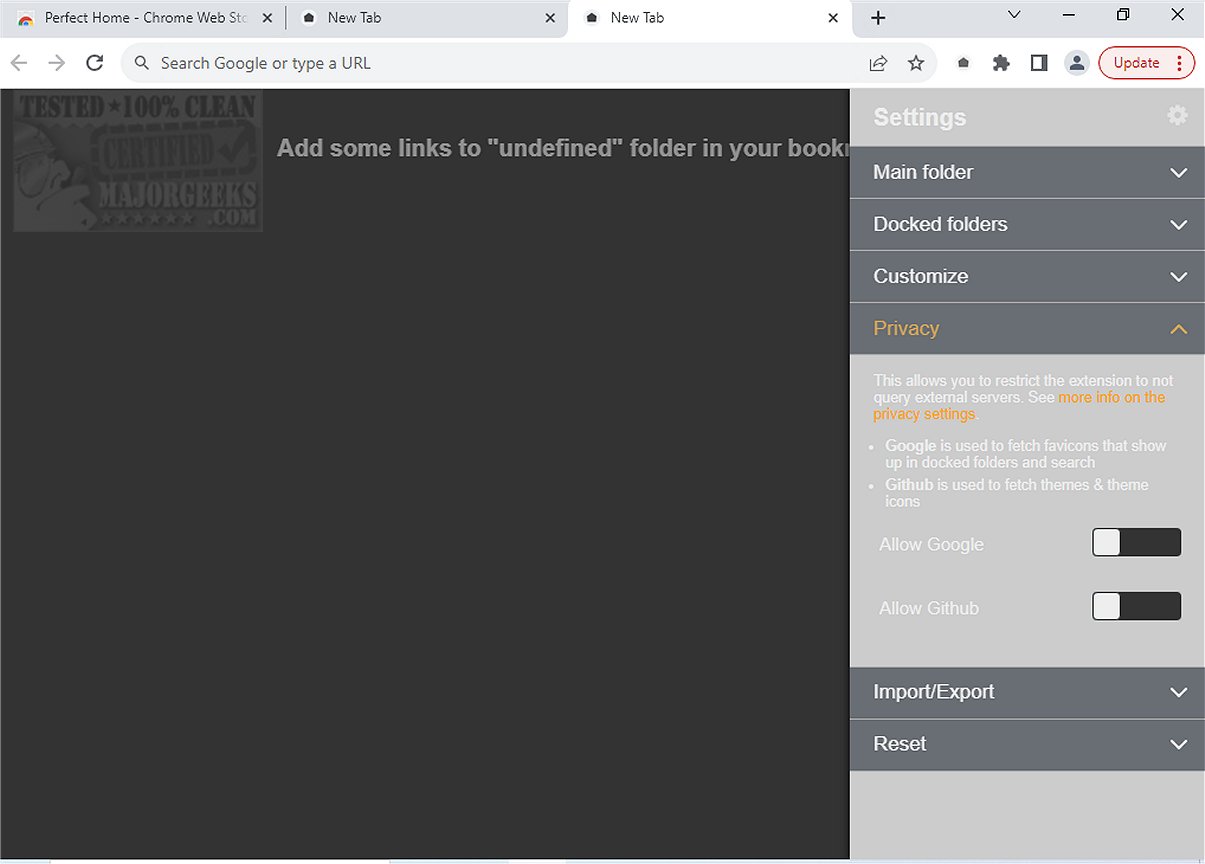
Task: Open the browser side panel
Action: pyautogui.click(x=1039, y=63)
